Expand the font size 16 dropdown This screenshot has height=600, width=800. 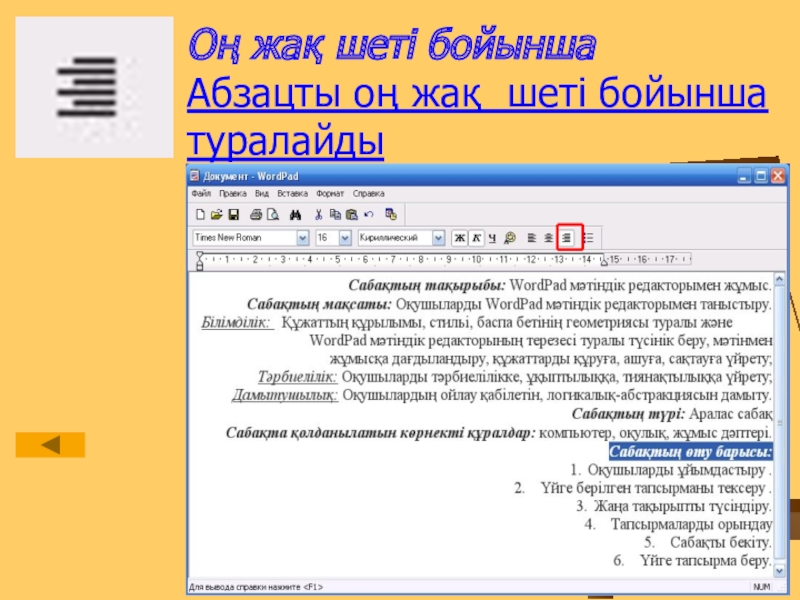pos(345,238)
